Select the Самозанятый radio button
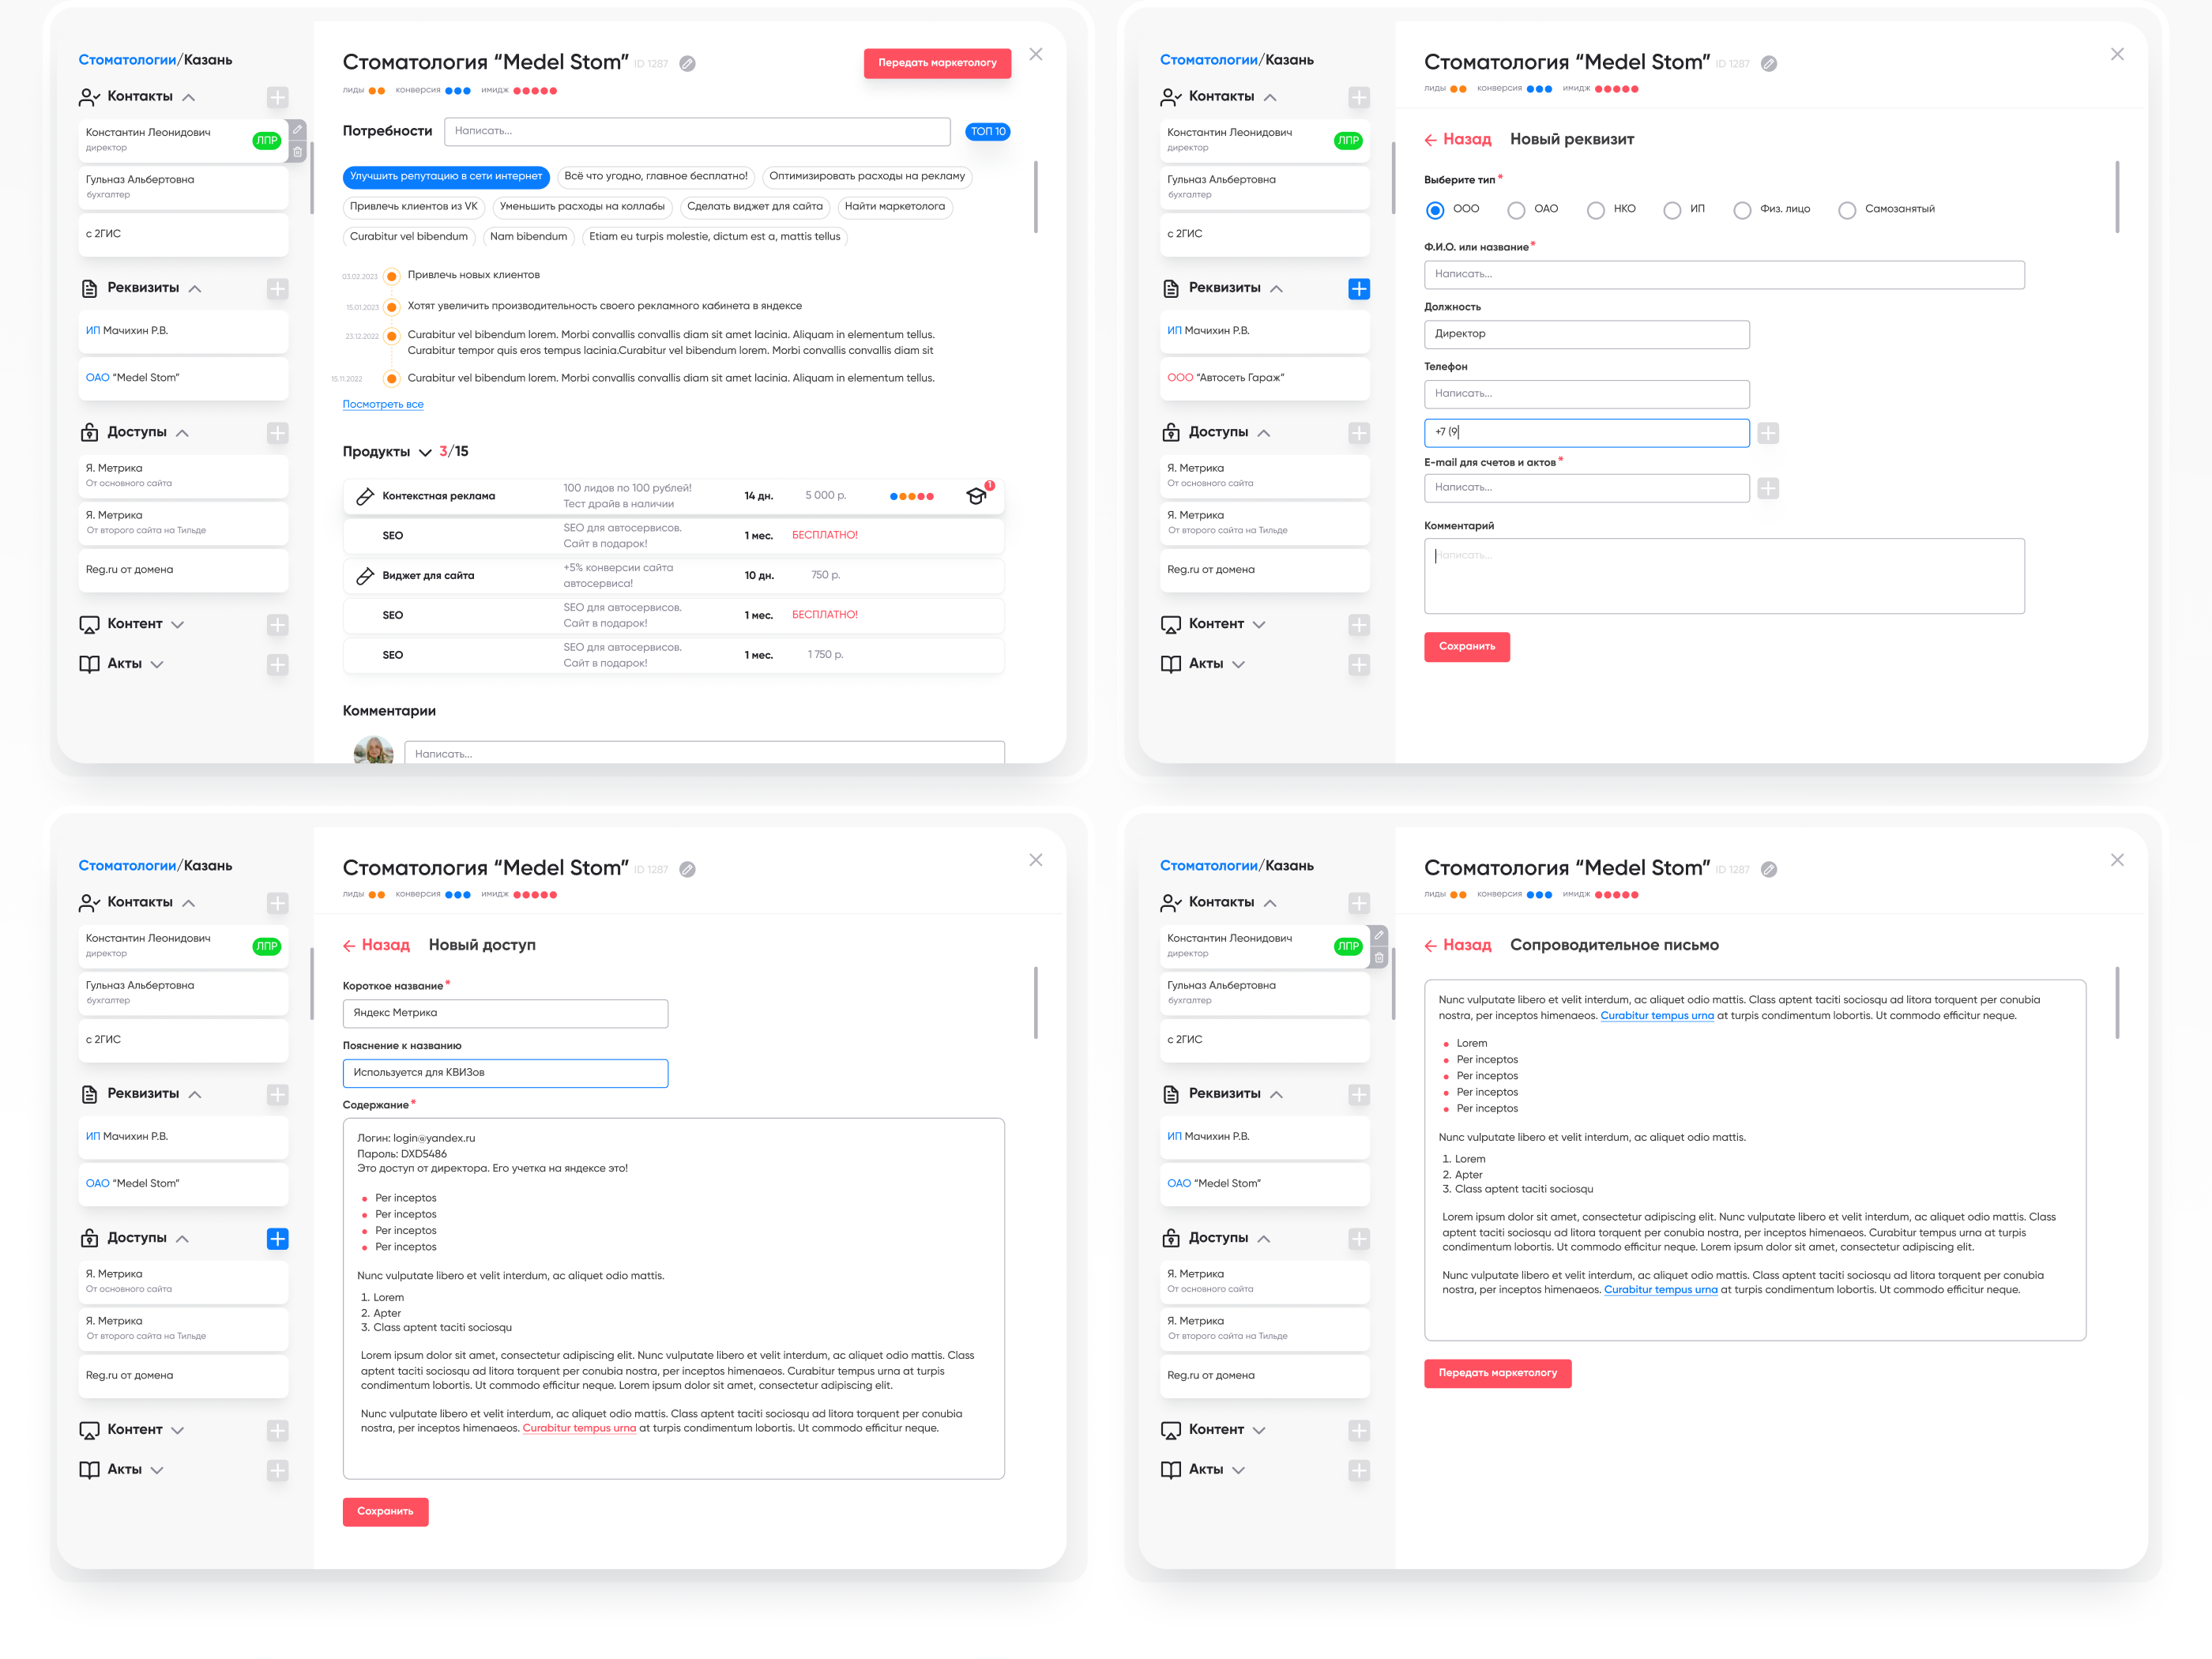This screenshot has height=1659, width=2212. 1846,210
